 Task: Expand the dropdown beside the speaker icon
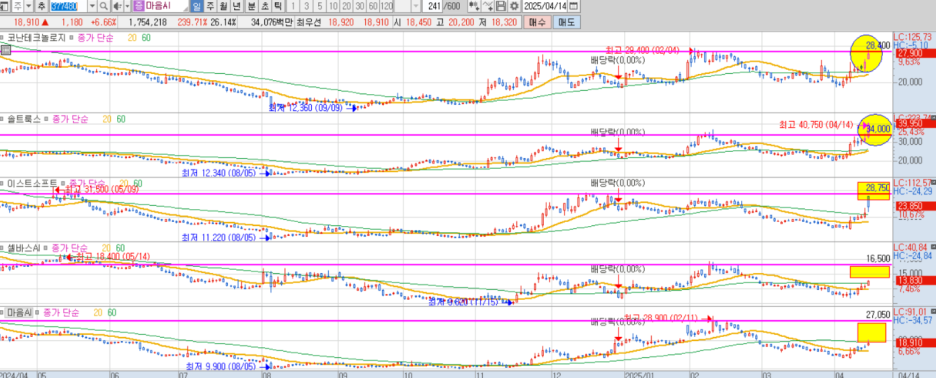click(x=127, y=7)
